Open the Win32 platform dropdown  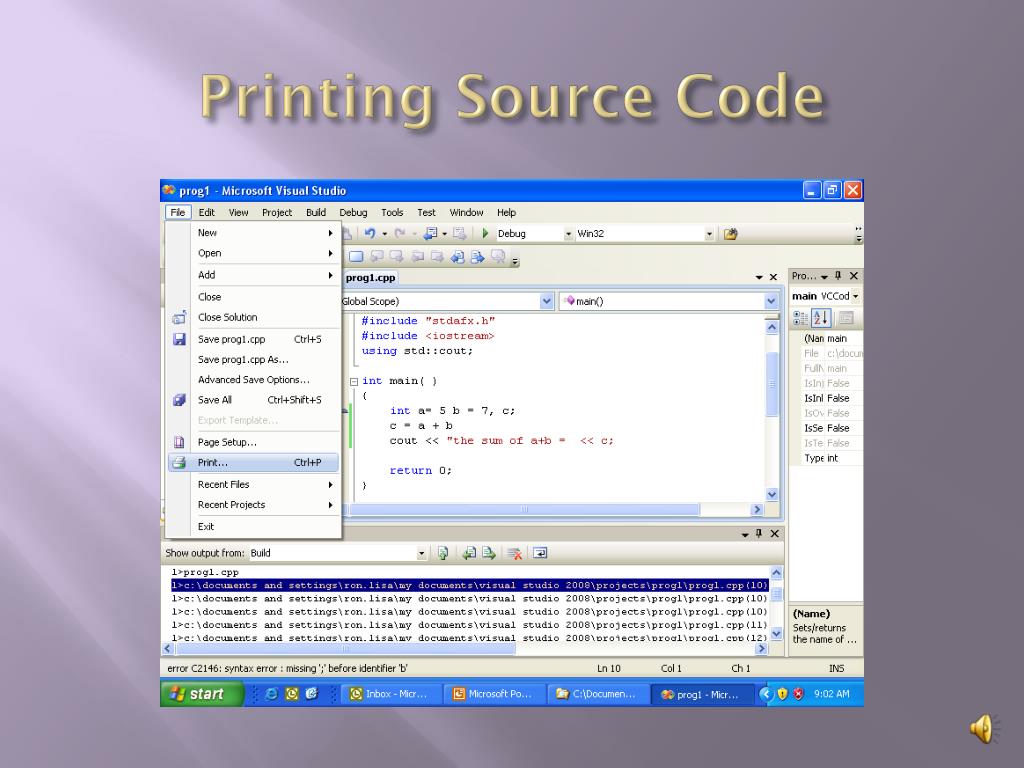tap(709, 234)
